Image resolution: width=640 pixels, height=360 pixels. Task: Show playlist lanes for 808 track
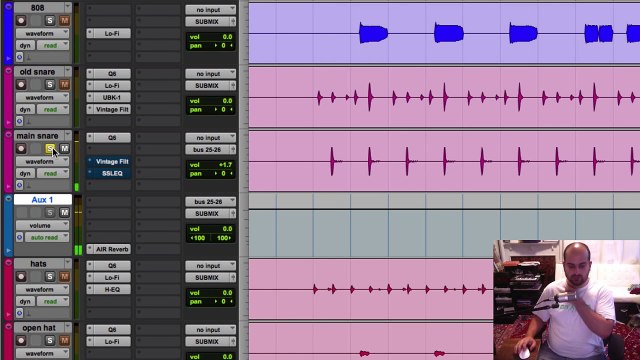pos(8,58)
